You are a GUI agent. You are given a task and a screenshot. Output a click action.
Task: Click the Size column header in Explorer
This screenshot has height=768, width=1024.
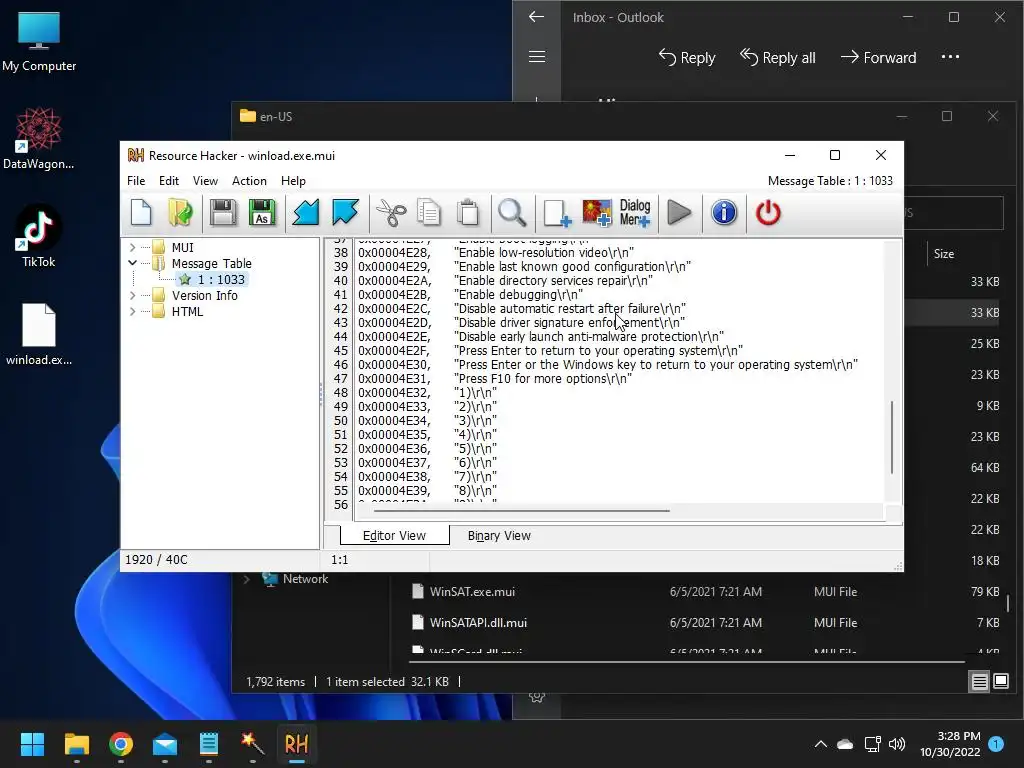[944, 254]
